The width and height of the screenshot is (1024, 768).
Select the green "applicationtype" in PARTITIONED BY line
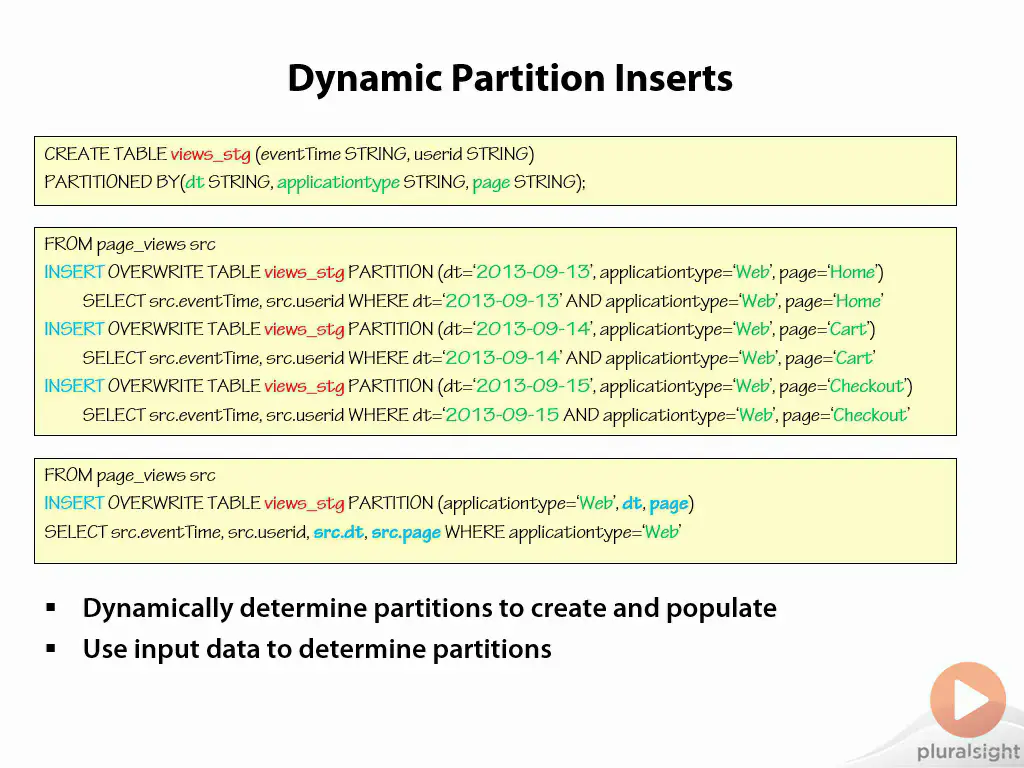pos(338,182)
